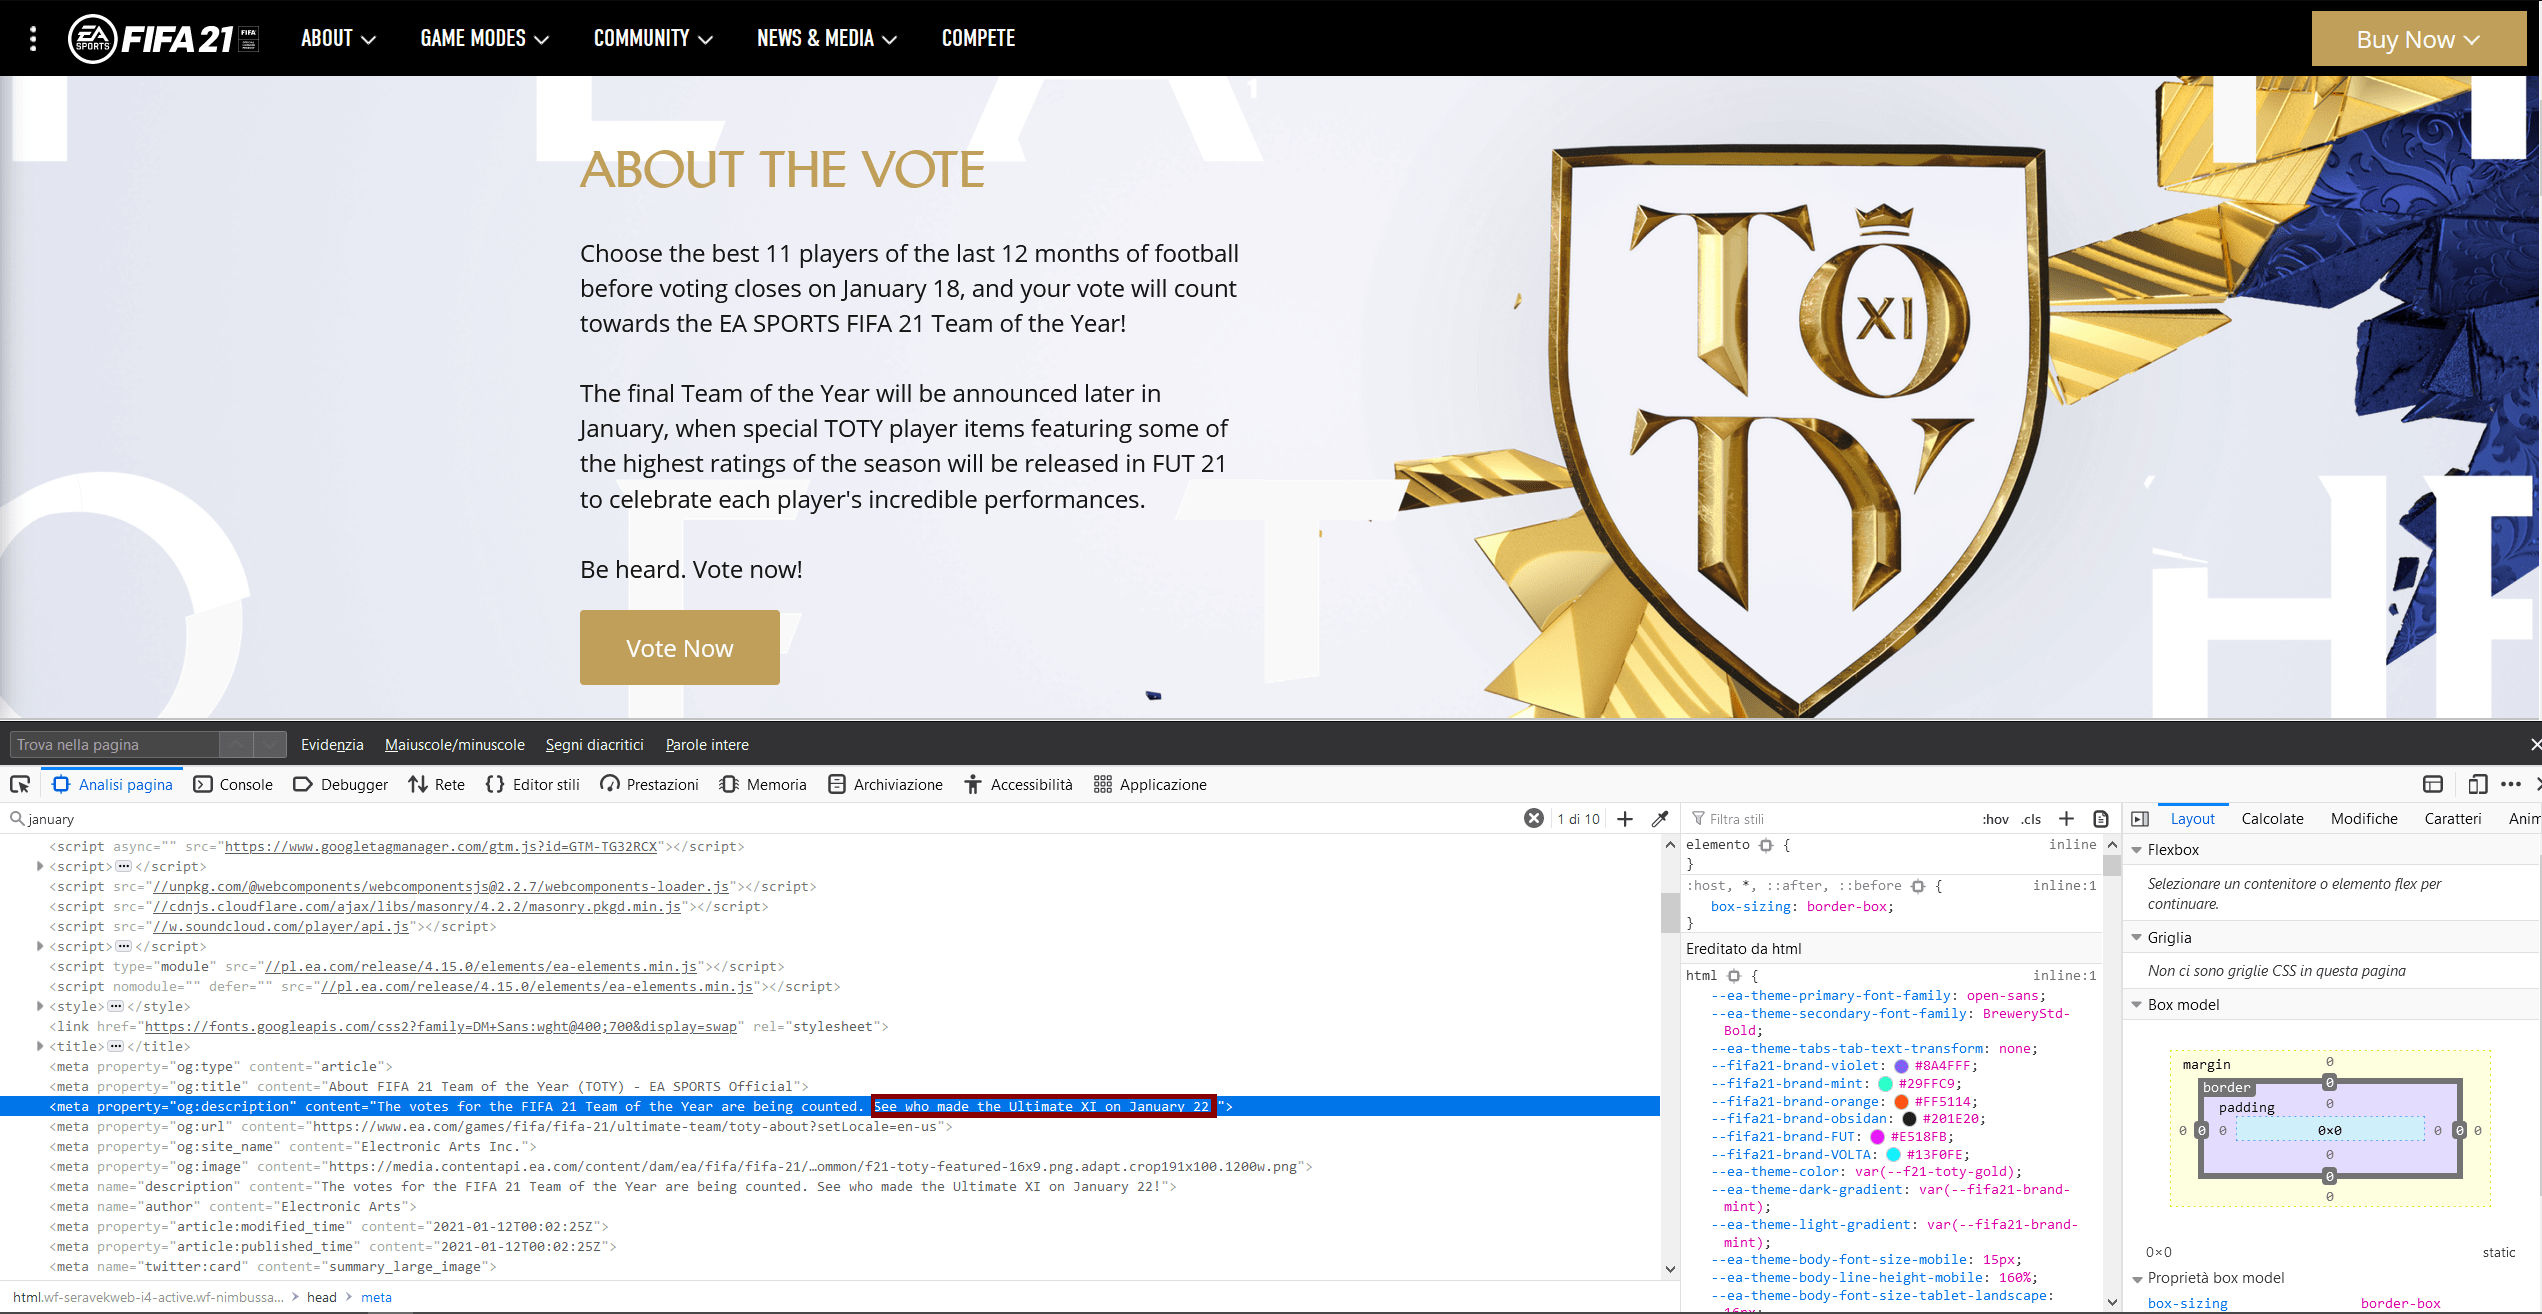The height and width of the screenshot is (1314, 2542).
Task: Open the Editor stili panel
Action: click(532, 785)
